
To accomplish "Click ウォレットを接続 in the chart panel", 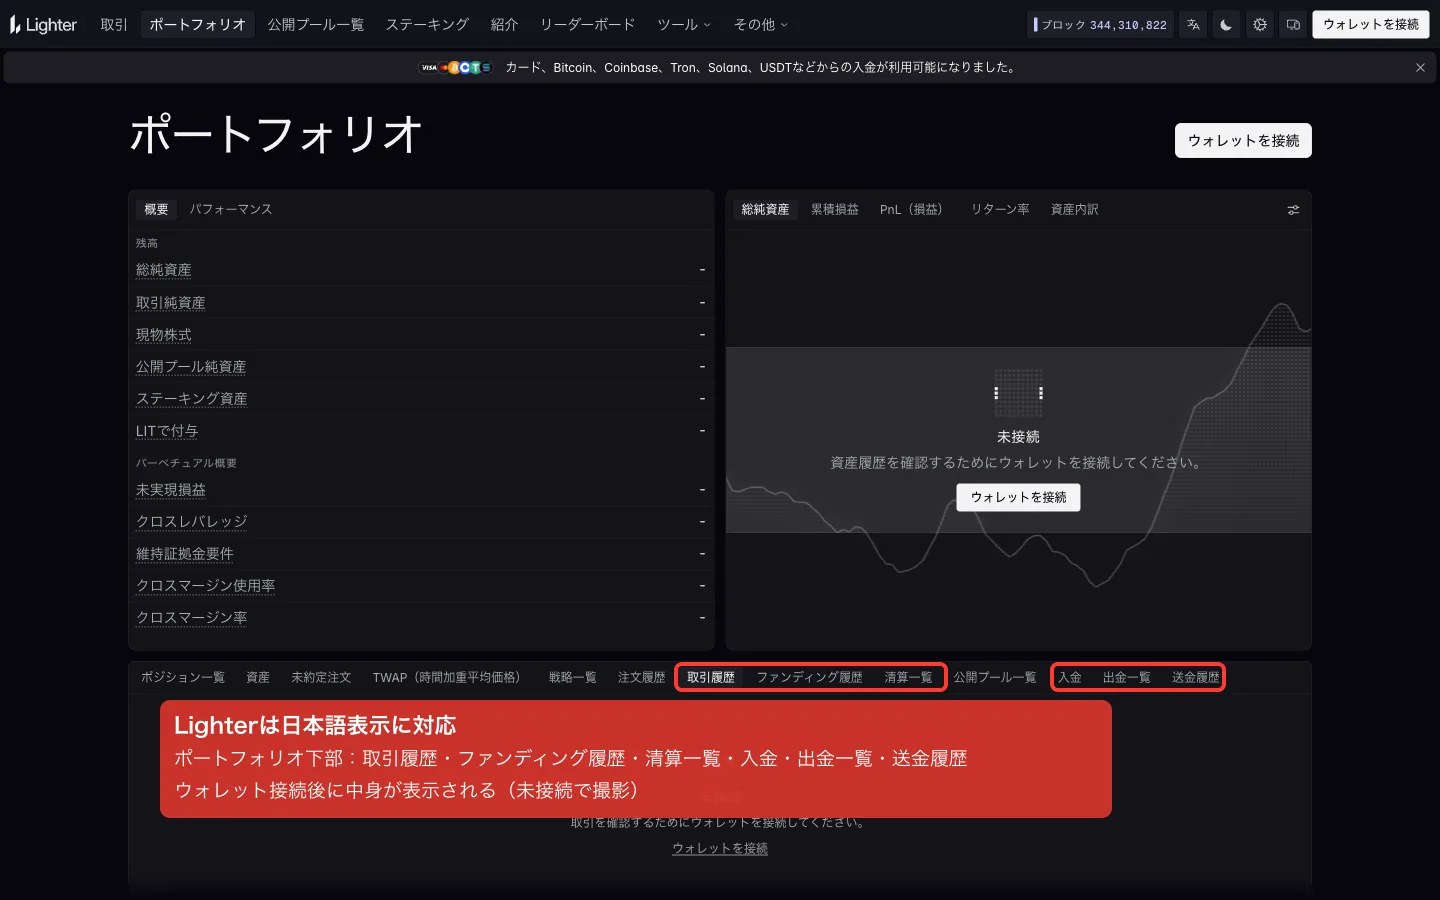I will [1018, 497].
